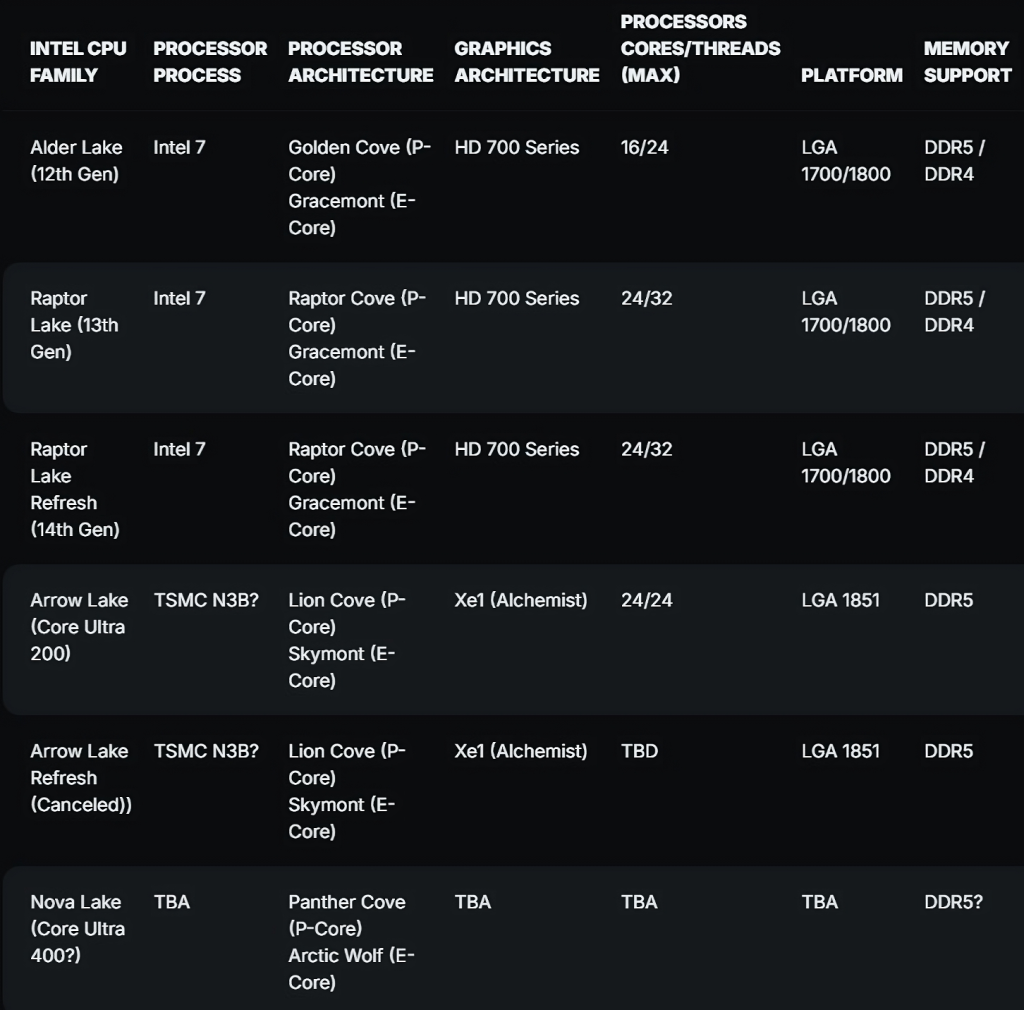Click TSMC N3B? in the Arrow Lake Refresh row

coord(206,751)
